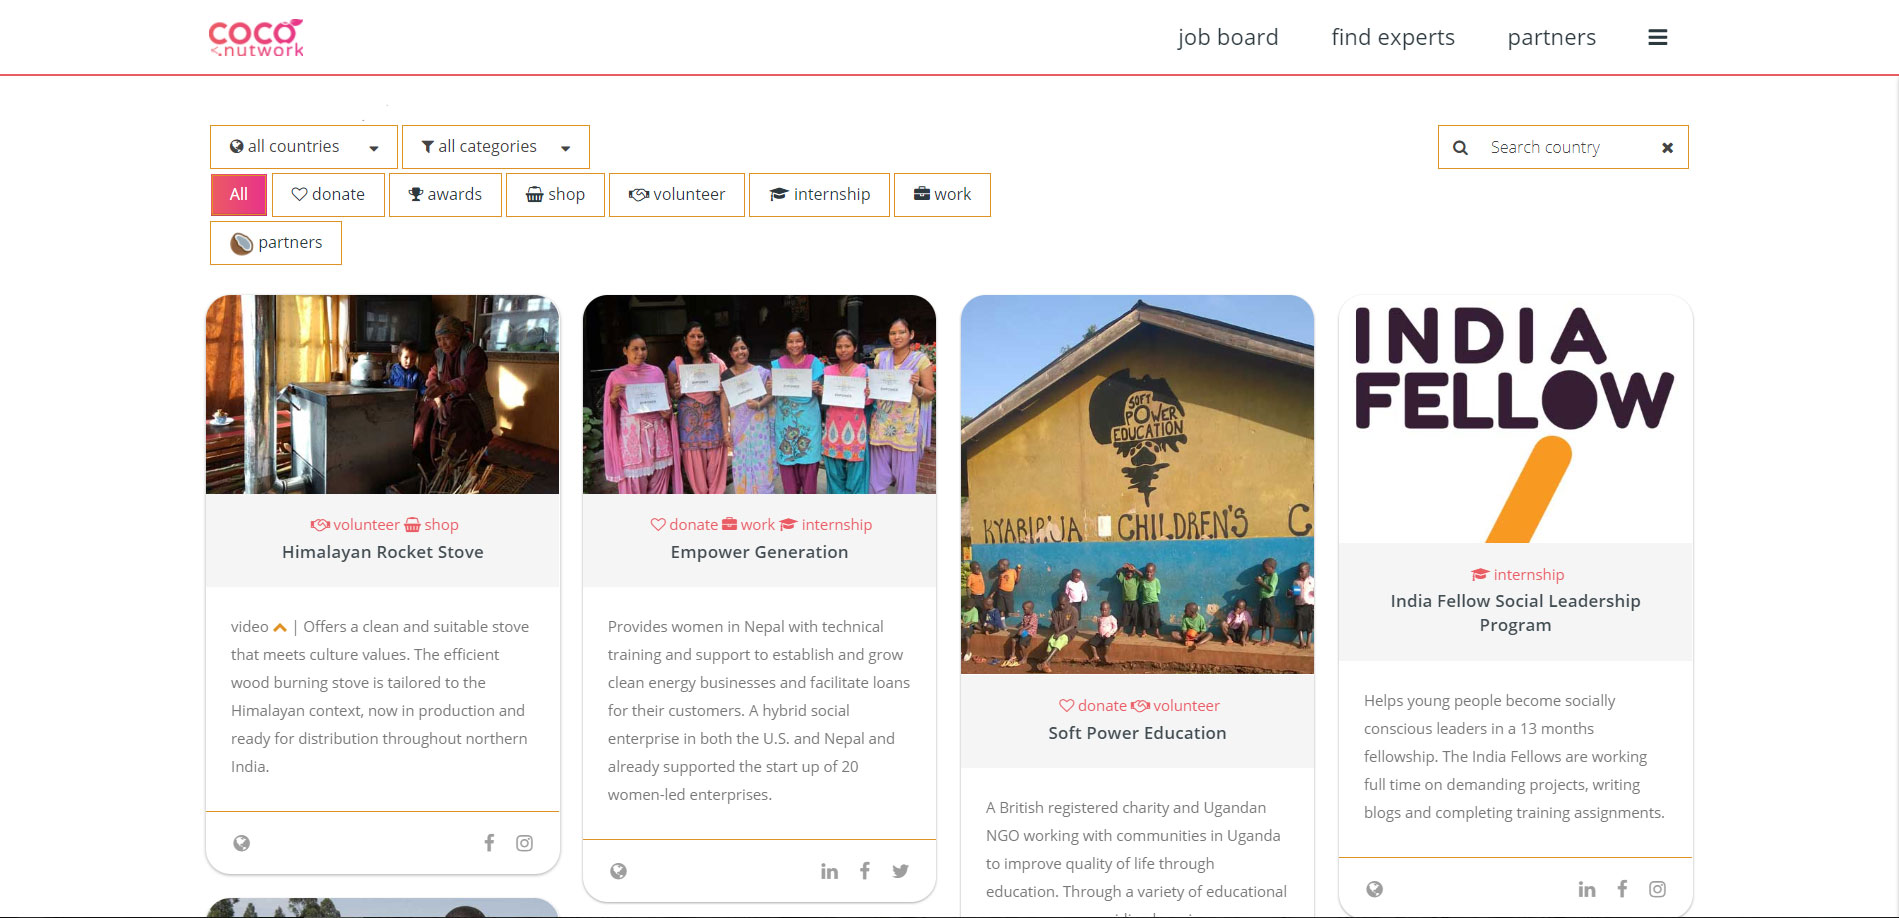
Task: Open Empower Generation LinkedIn icon
Action: point(829,871)
